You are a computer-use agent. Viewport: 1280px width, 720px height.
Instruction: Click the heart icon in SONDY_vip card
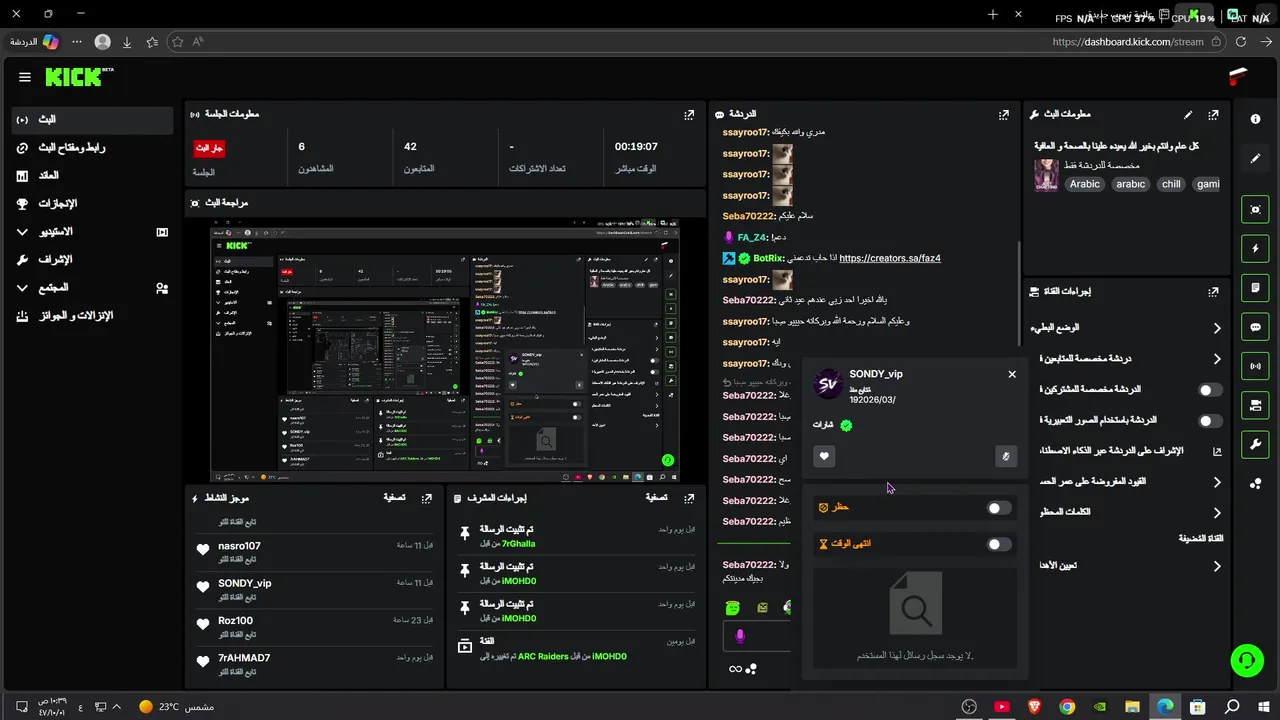(x=824, y=457)
